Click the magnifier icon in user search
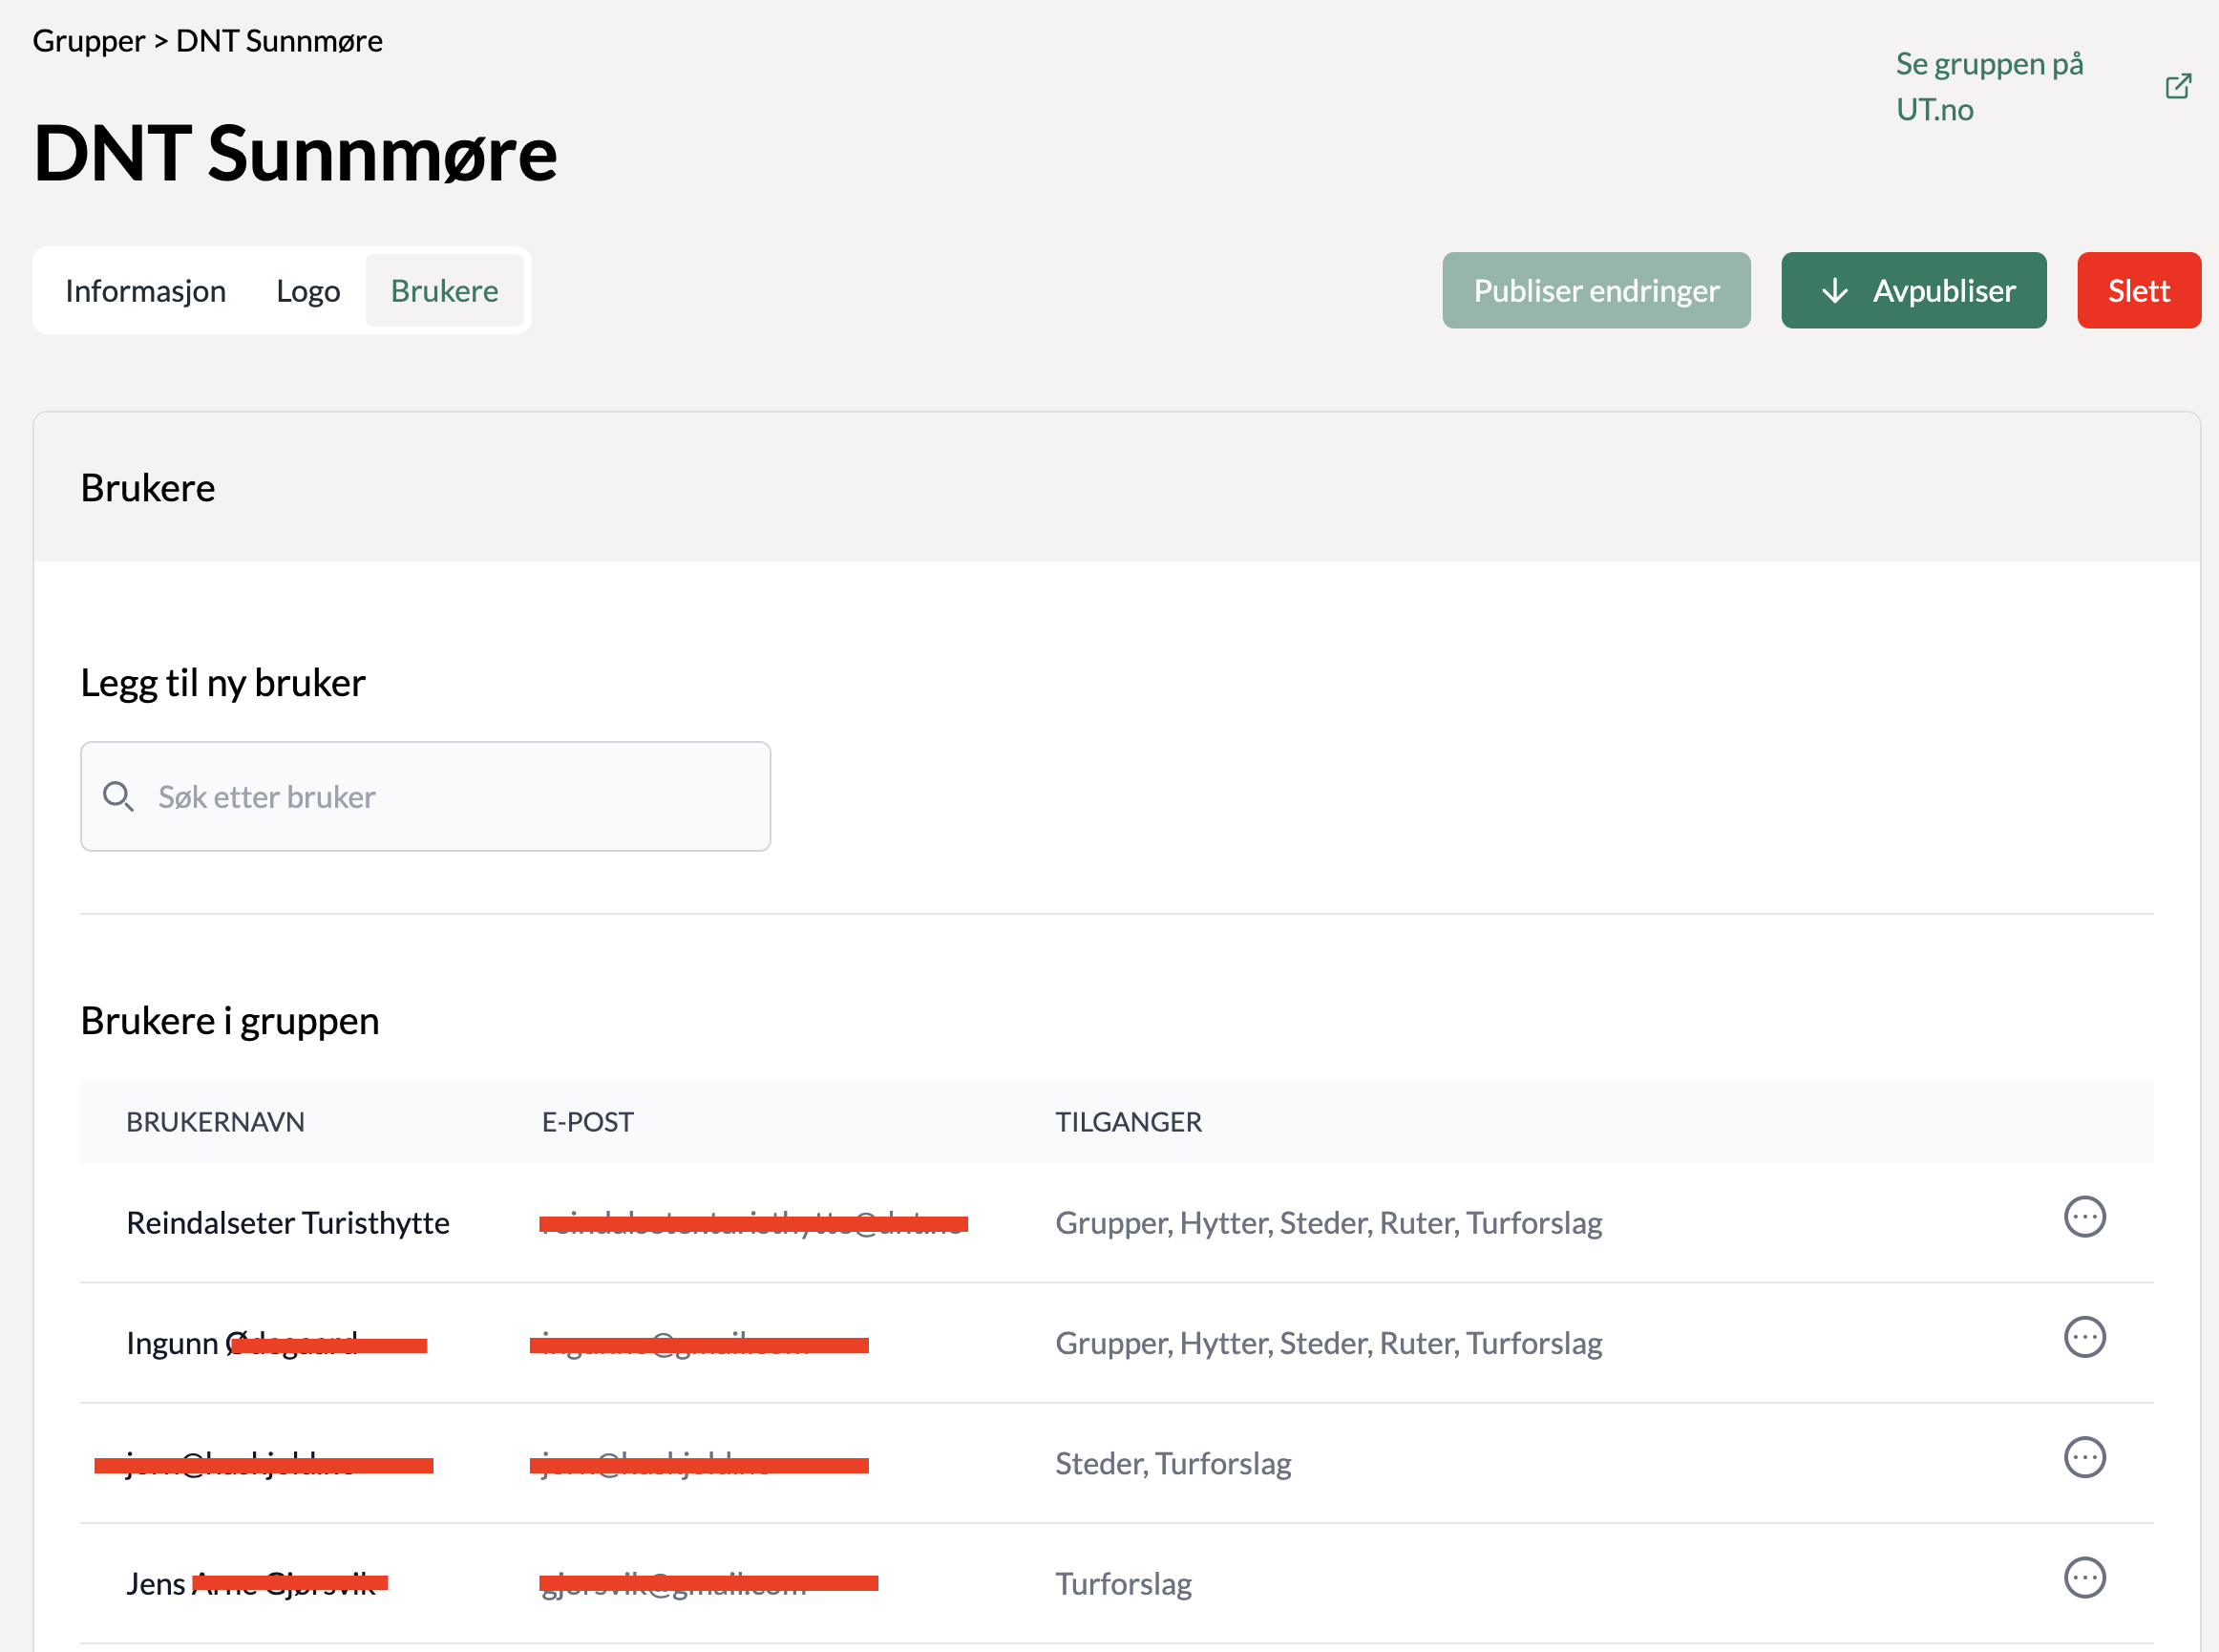 coord(118,797)
